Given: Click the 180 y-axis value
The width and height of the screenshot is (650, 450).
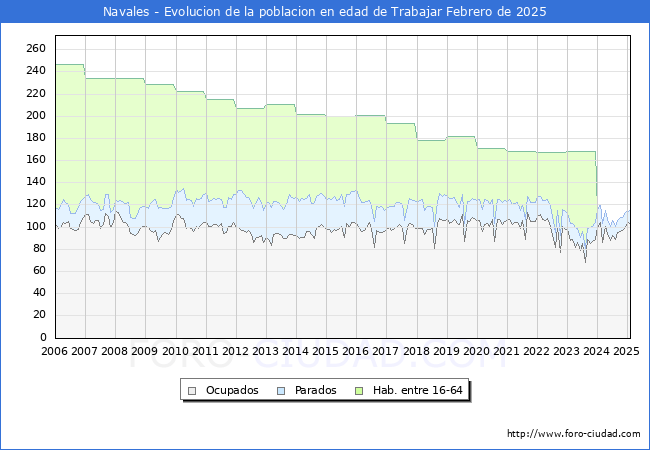Looking at the screenshot, I should [36, 137].
